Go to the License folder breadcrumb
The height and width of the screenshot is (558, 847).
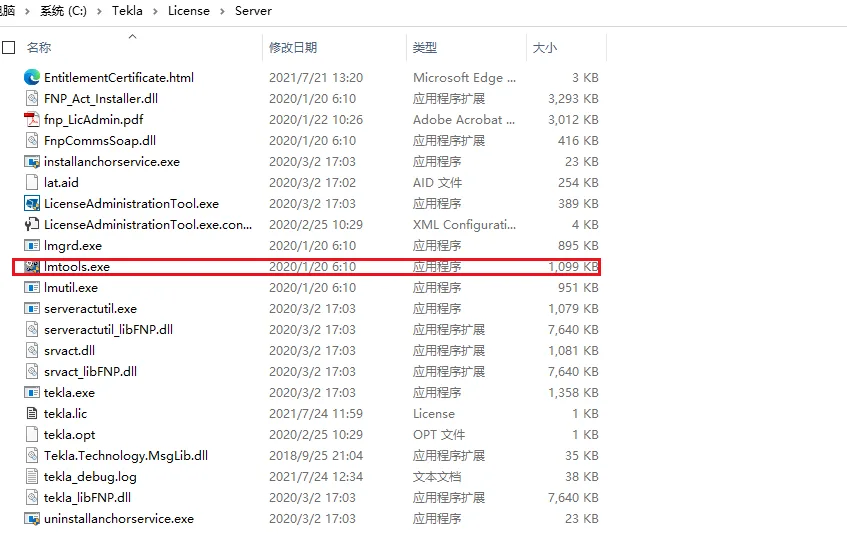189,11
